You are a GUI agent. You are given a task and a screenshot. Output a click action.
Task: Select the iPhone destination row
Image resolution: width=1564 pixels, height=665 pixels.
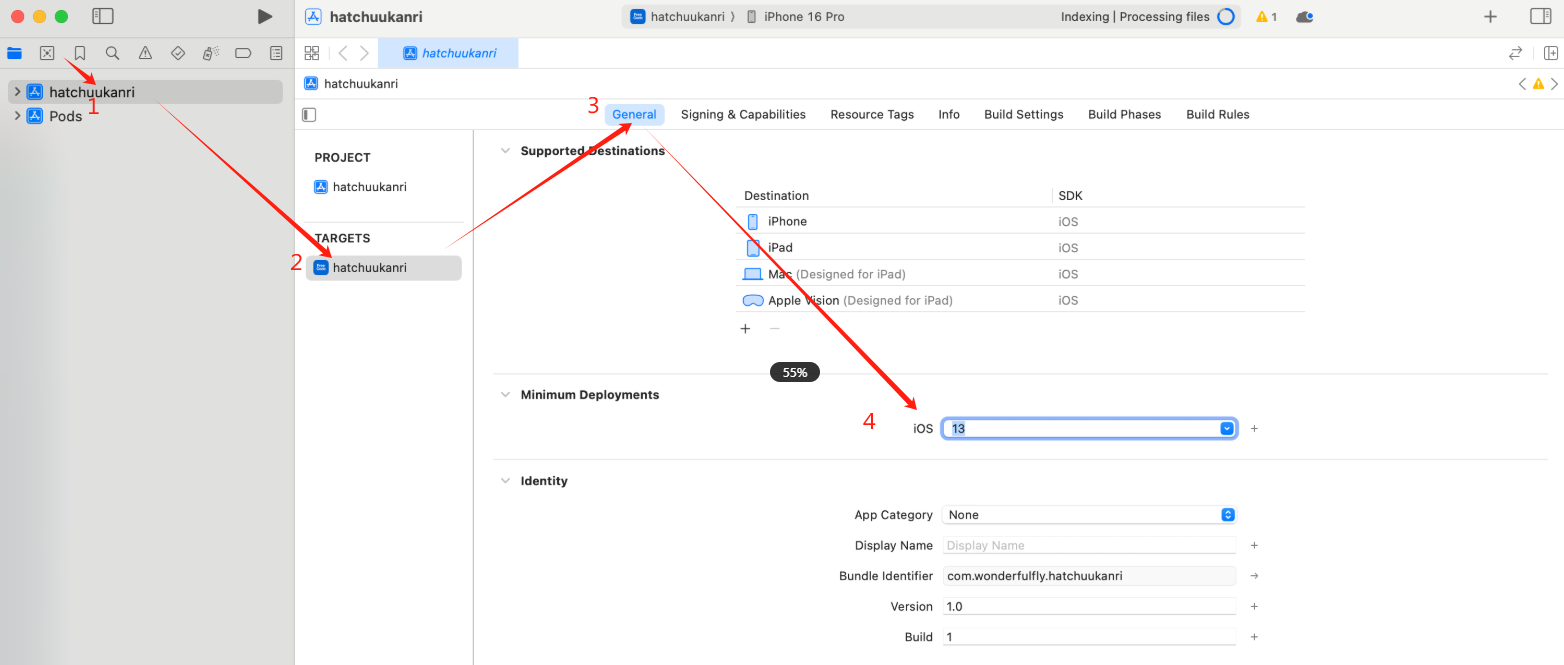click(x=1020, y=222)
